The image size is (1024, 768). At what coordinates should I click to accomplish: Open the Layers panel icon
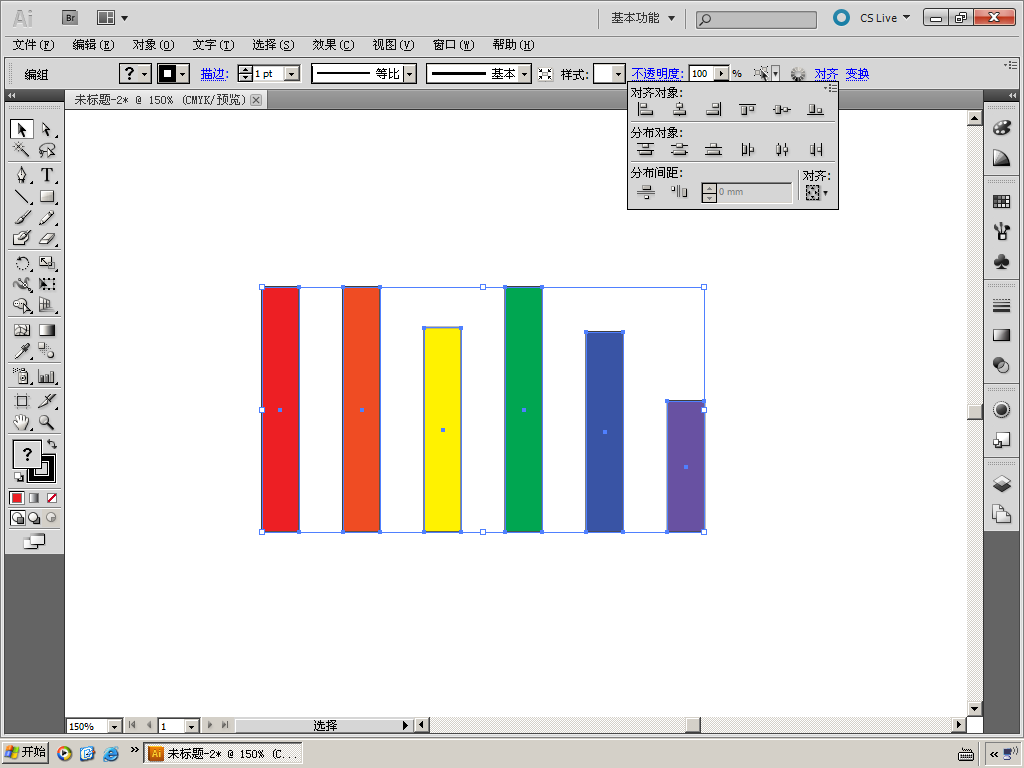click(1002, 484)
